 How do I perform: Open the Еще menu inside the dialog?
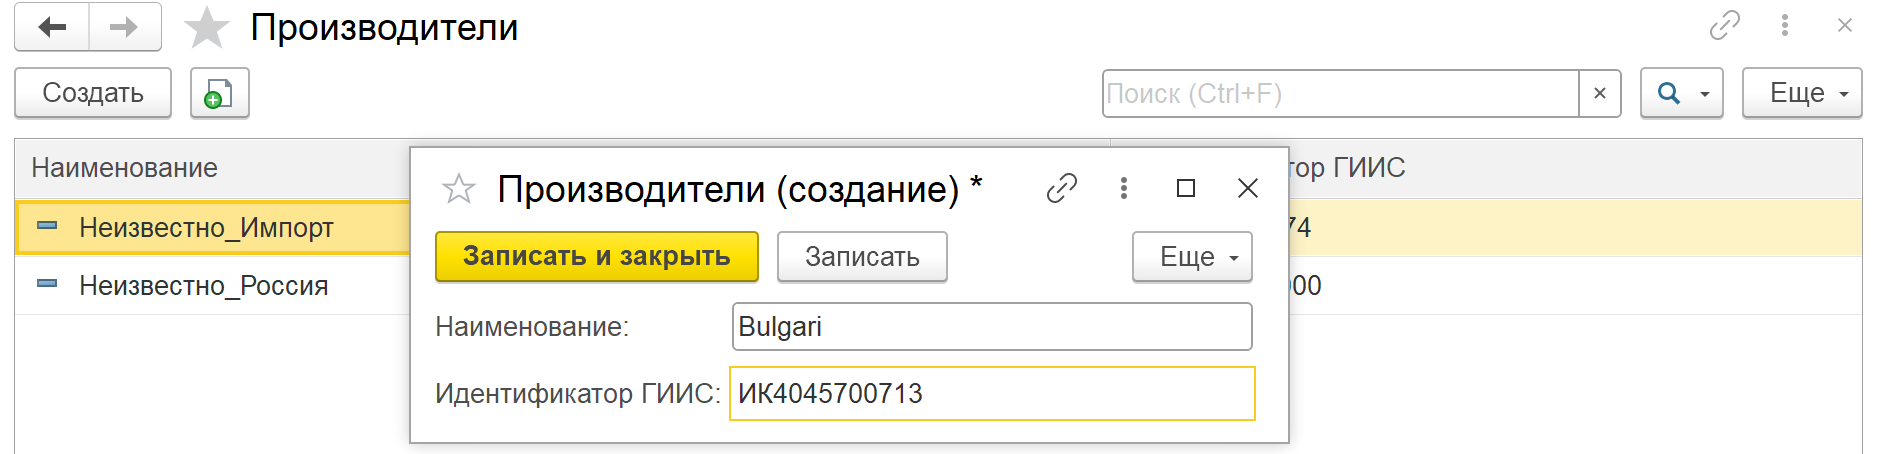pyautogui.click(x=1192, y=257)
